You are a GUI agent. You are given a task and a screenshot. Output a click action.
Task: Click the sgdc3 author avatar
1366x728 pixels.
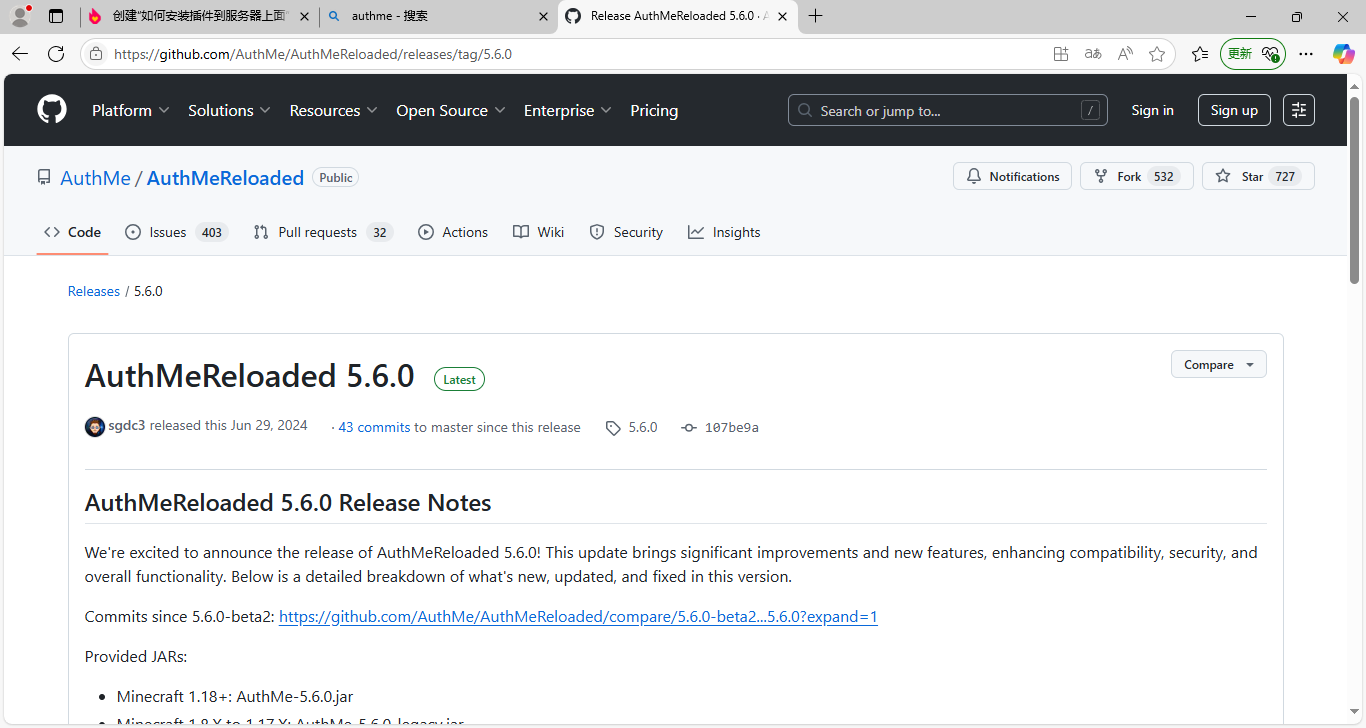pyautogui.click(x=95, y=427)
